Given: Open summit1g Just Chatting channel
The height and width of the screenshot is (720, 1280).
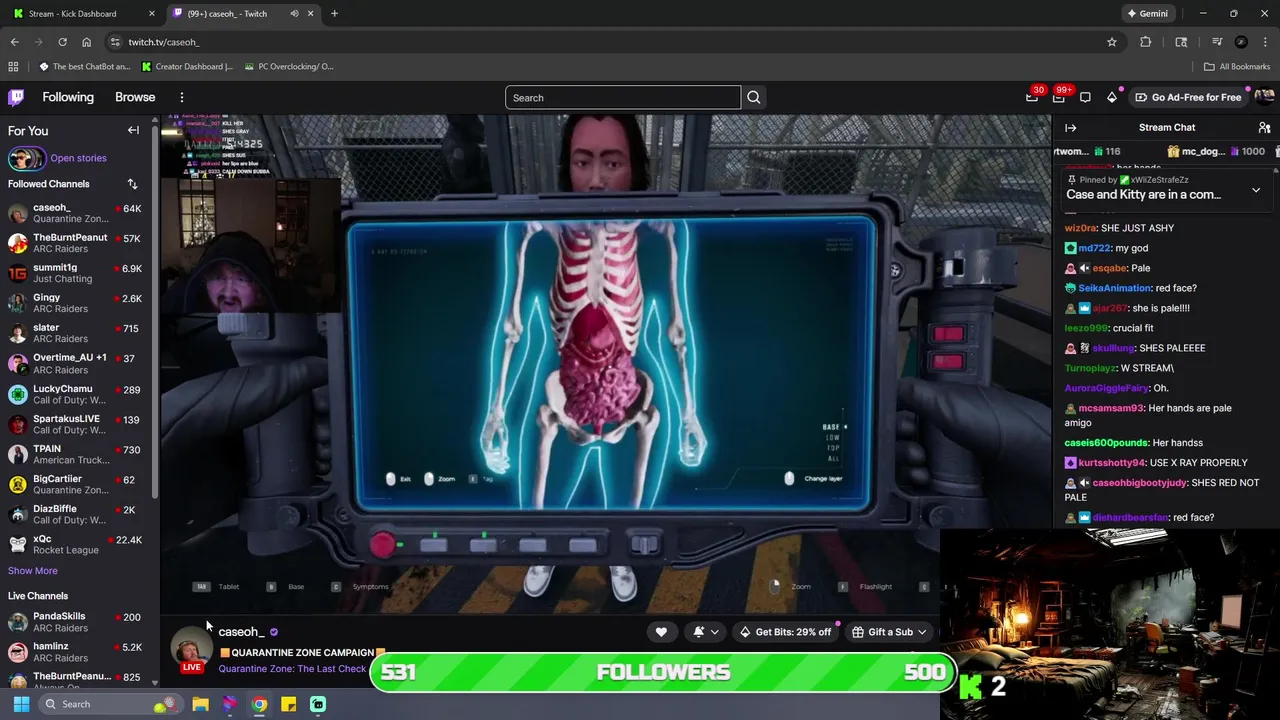Looking at the screenshot, I should [76, 273].
